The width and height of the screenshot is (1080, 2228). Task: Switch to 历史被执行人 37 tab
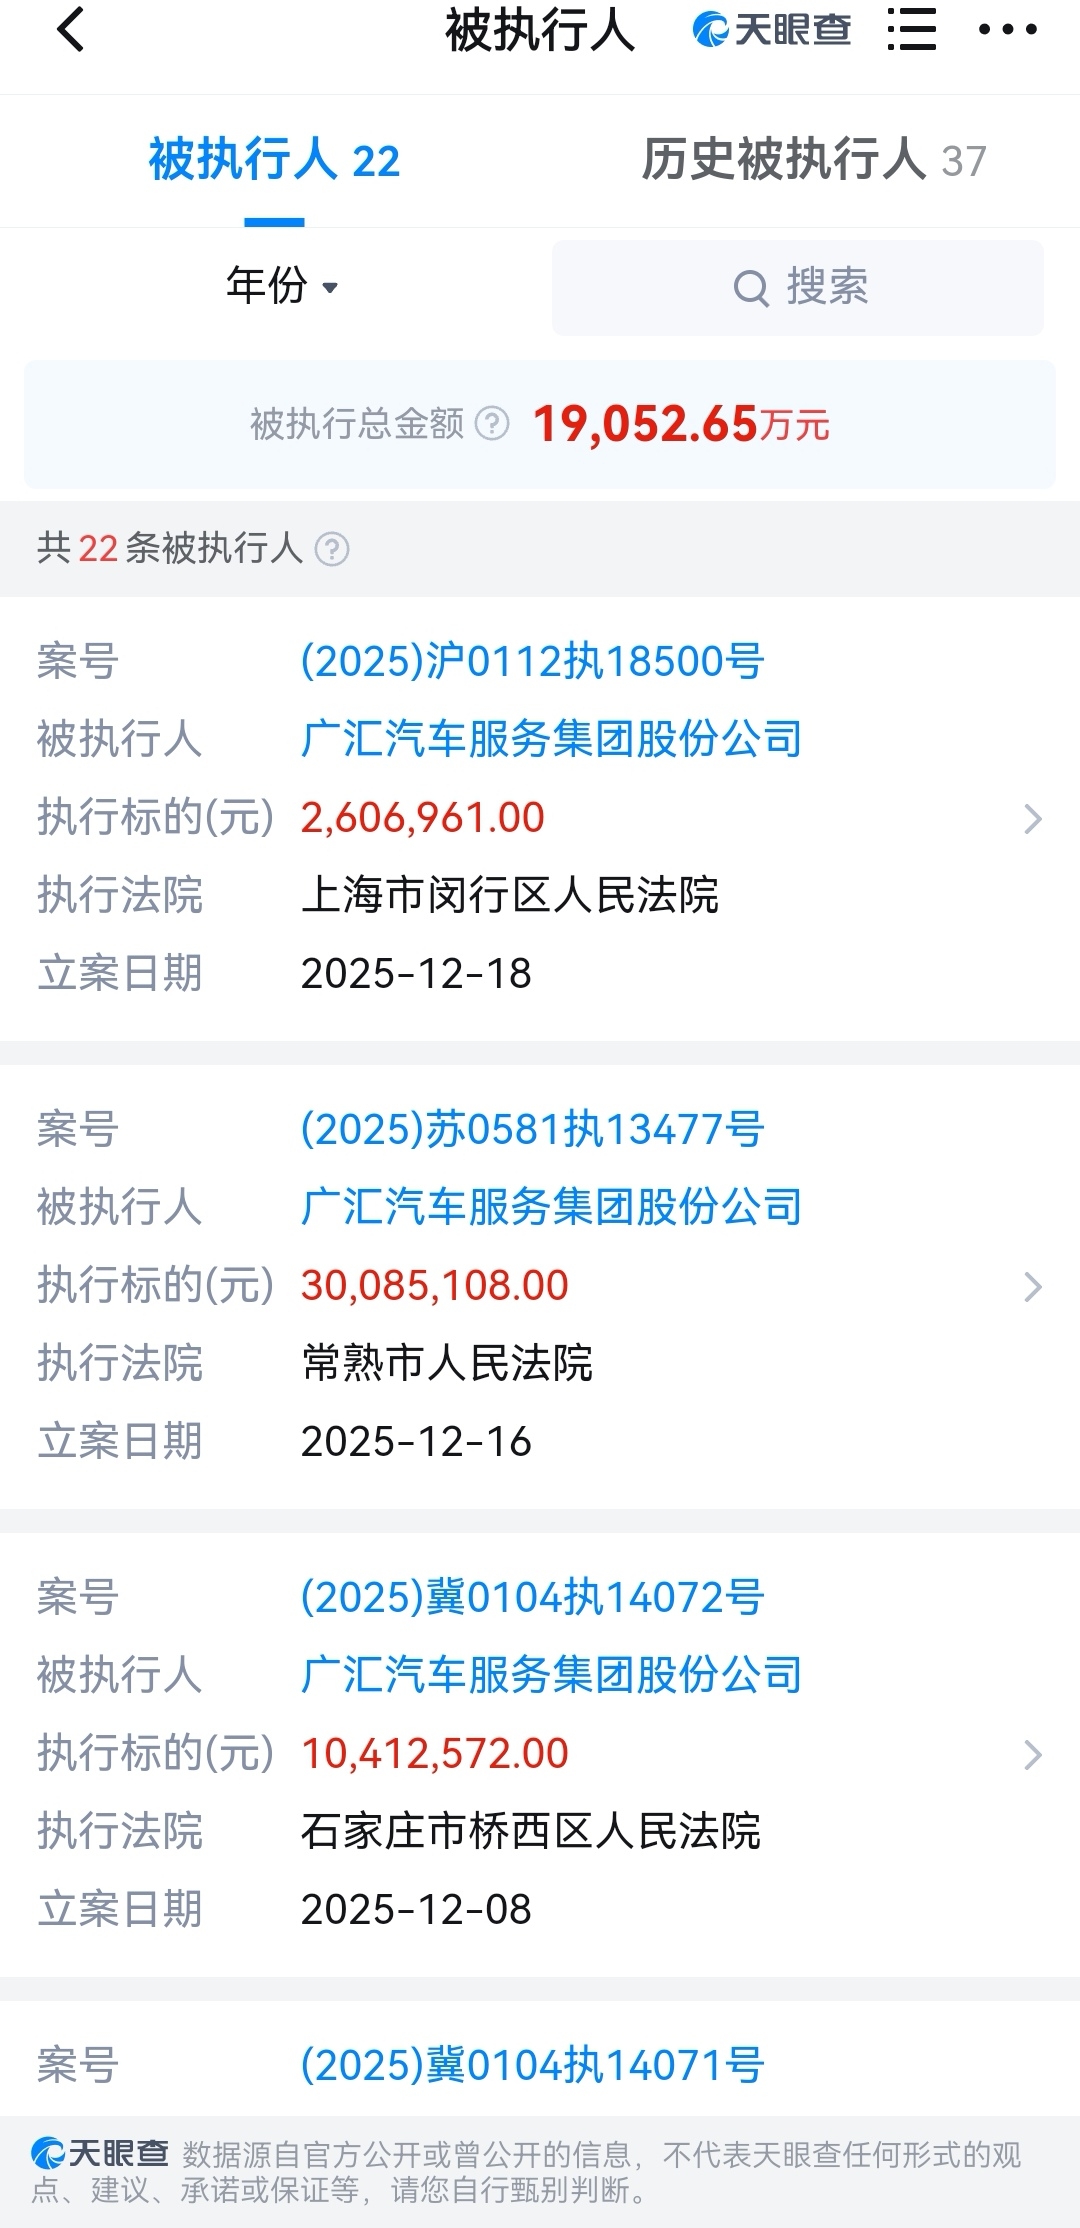pyautogui.click(x=813, y=161)
